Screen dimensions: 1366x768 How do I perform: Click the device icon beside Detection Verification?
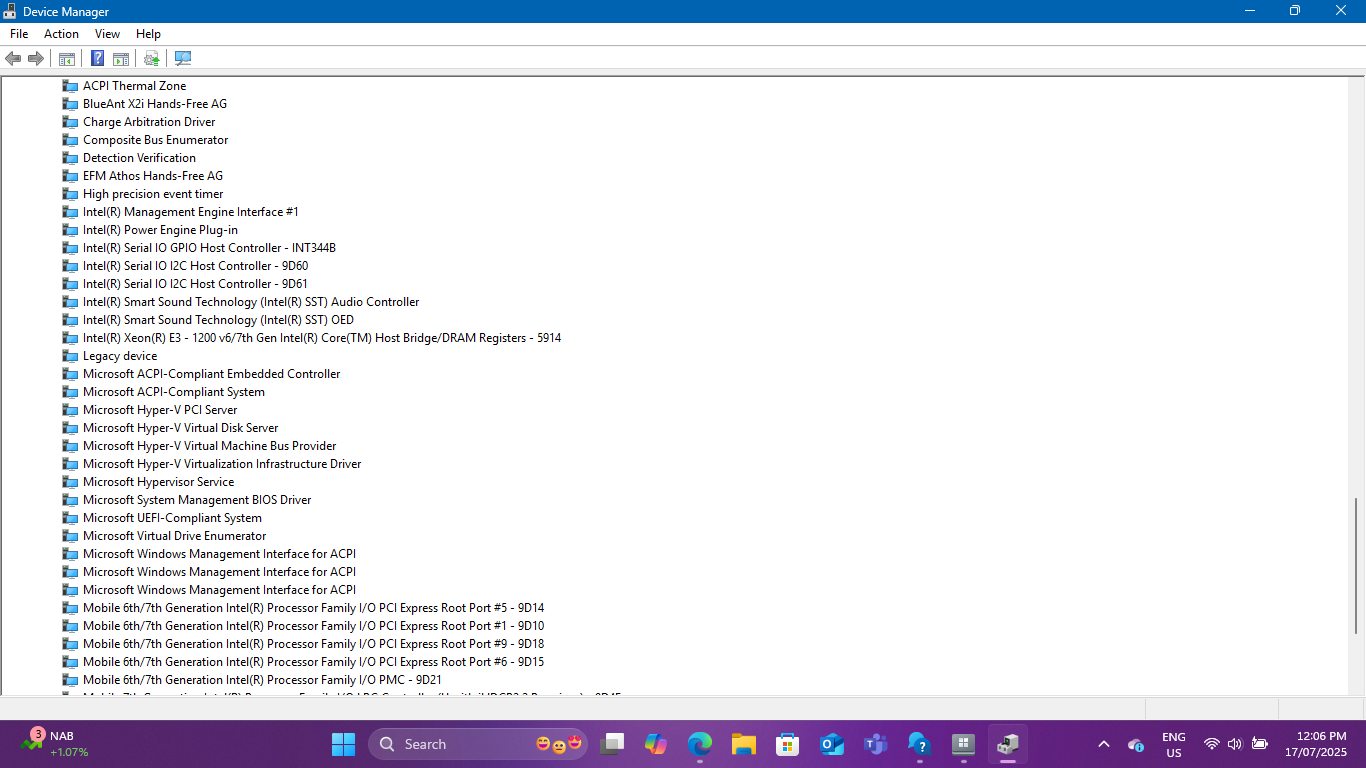pyautogui.click(x=70, y=158)
